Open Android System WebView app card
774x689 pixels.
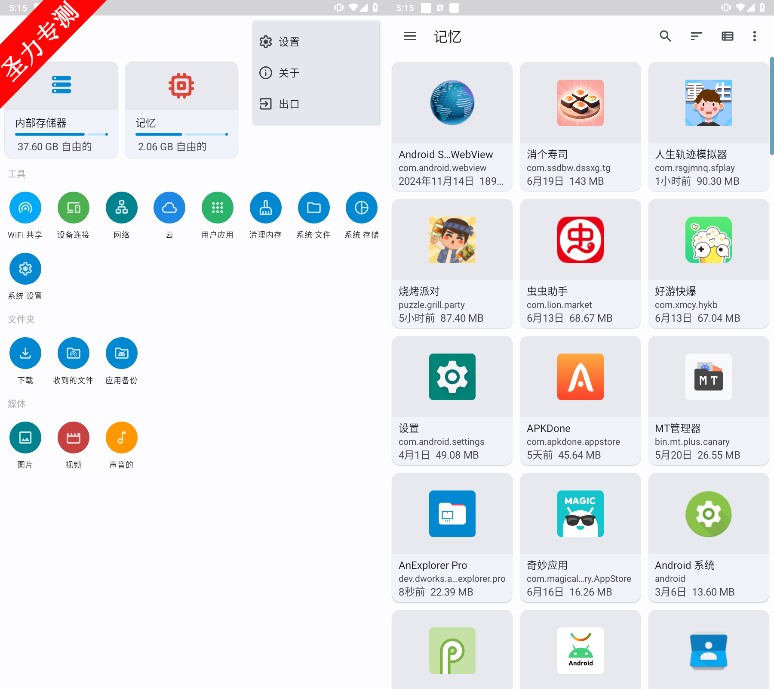(452, 126)
